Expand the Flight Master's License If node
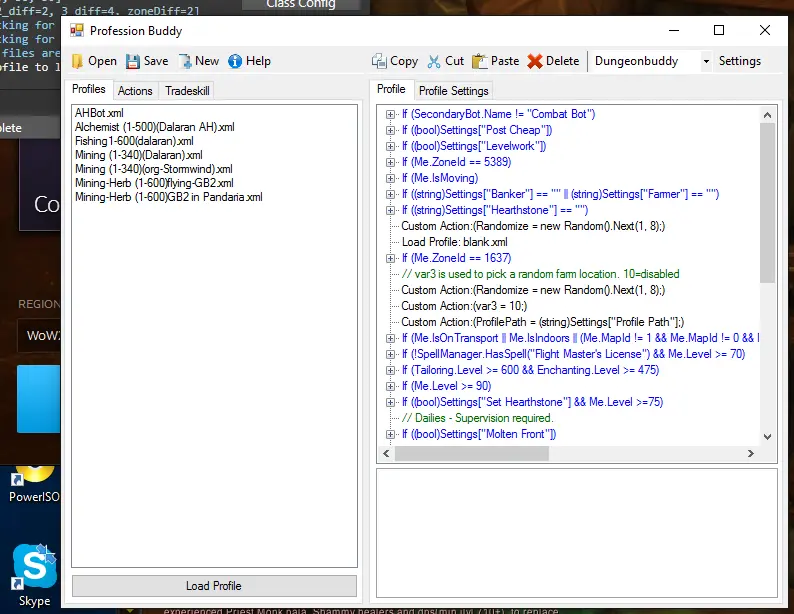 click(390, 354)
